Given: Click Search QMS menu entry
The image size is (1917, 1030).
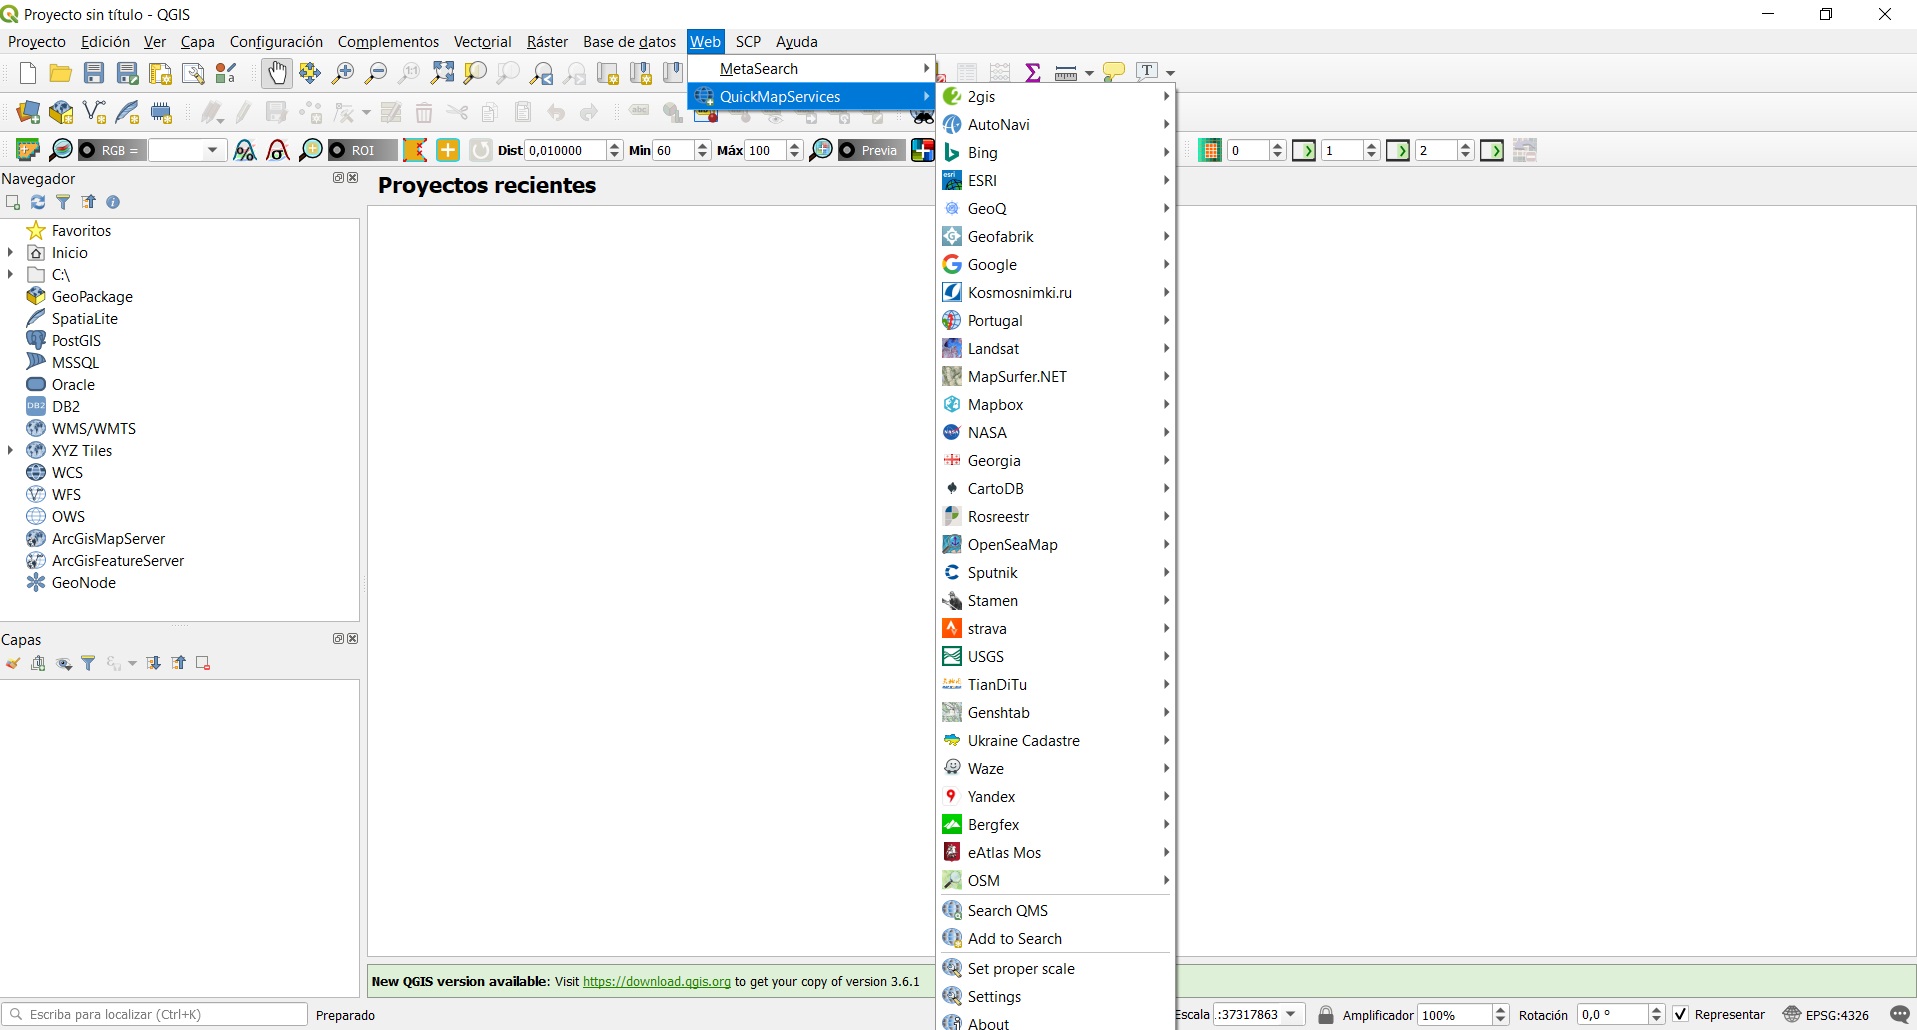Looking at the screenshot, I should tap(1008, 911).
